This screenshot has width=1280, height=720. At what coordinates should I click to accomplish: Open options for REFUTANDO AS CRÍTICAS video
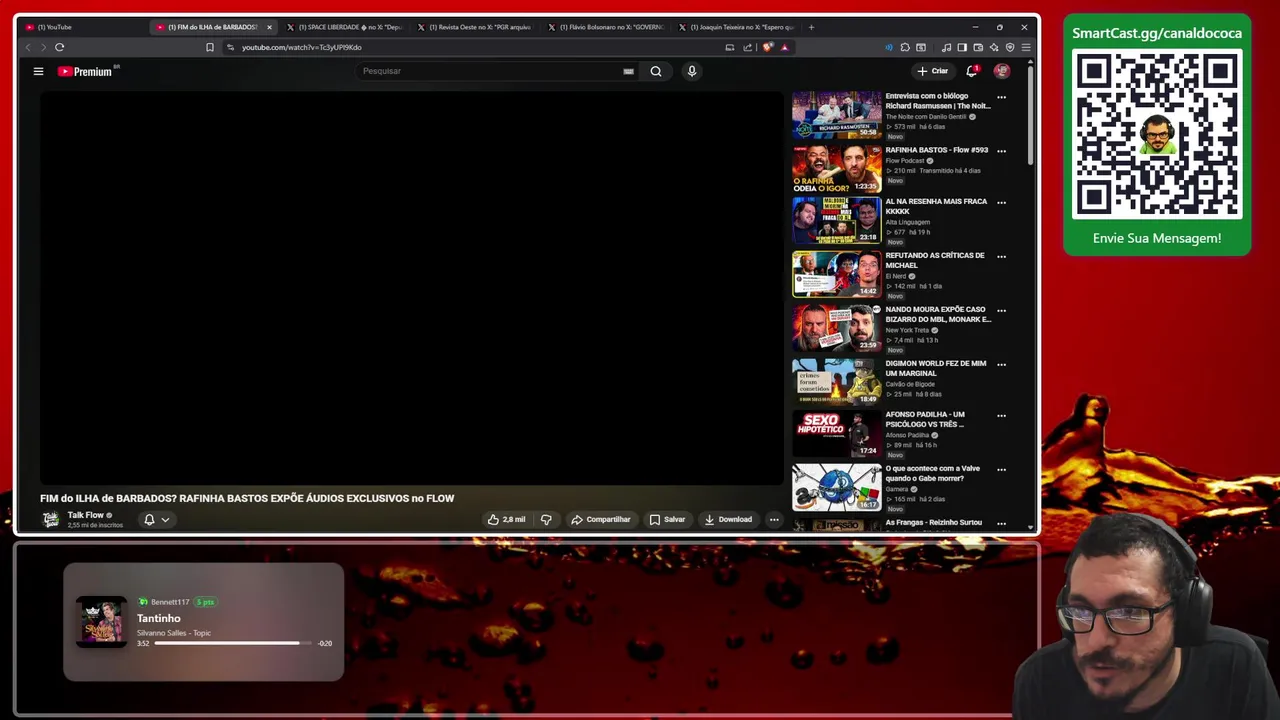pos(1001,257)
